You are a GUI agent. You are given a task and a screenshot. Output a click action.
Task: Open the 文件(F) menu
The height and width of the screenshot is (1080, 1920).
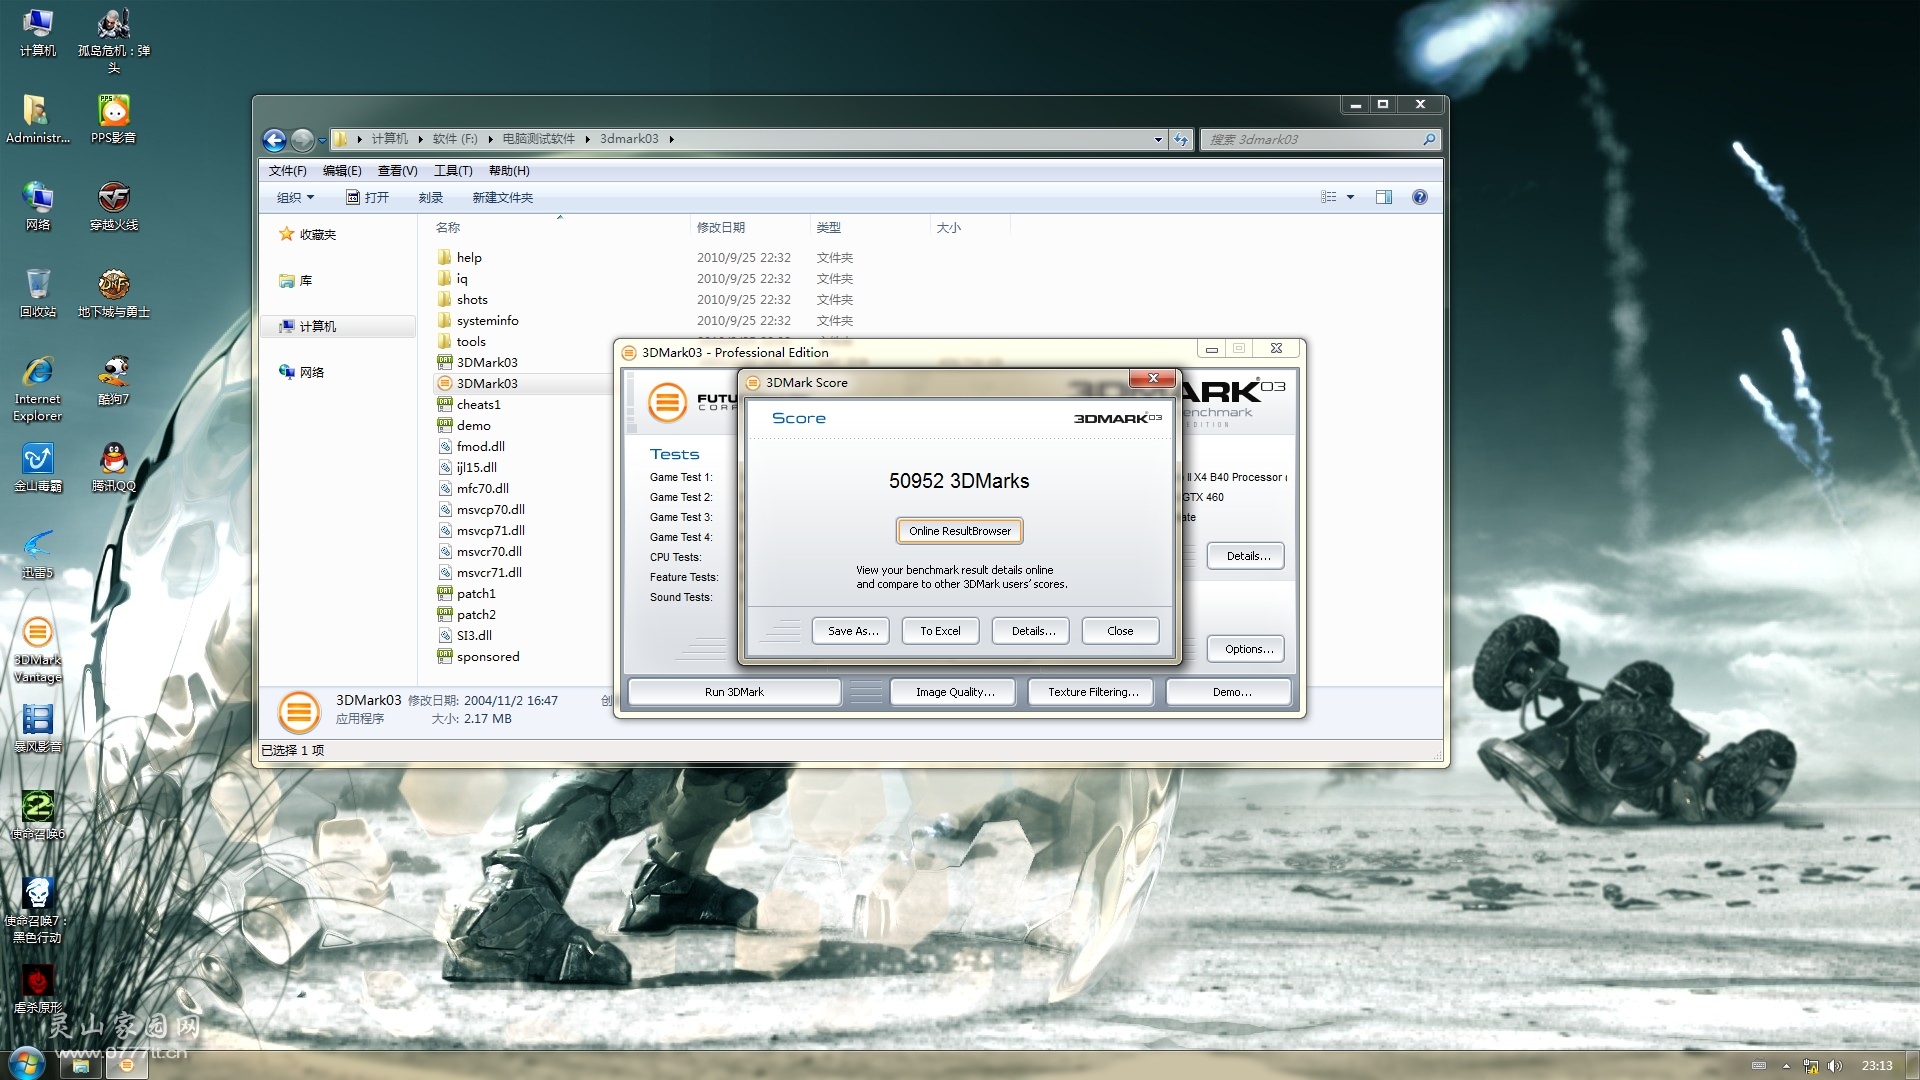click(288, 171)
